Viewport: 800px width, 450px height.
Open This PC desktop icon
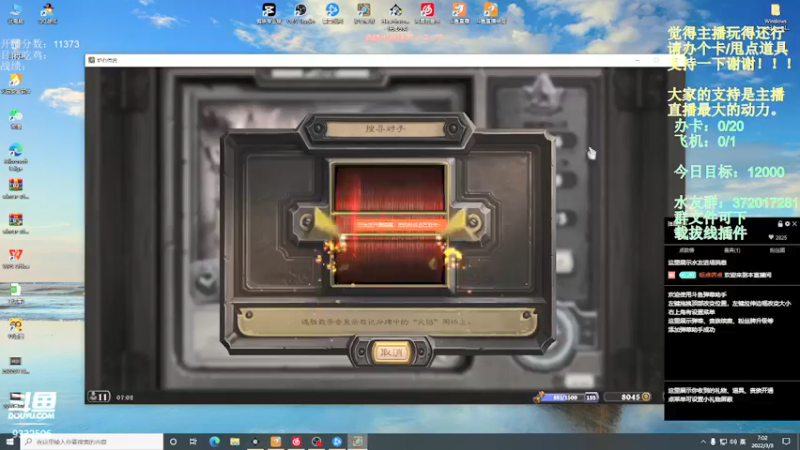(x=15, y=13)
